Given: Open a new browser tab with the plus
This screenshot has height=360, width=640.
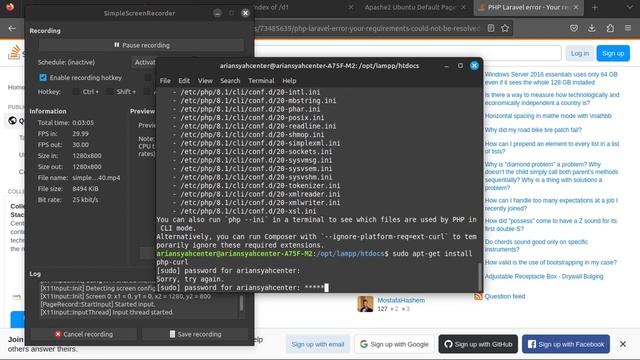Looking at the screenshot, I should (x=595, y=7).
